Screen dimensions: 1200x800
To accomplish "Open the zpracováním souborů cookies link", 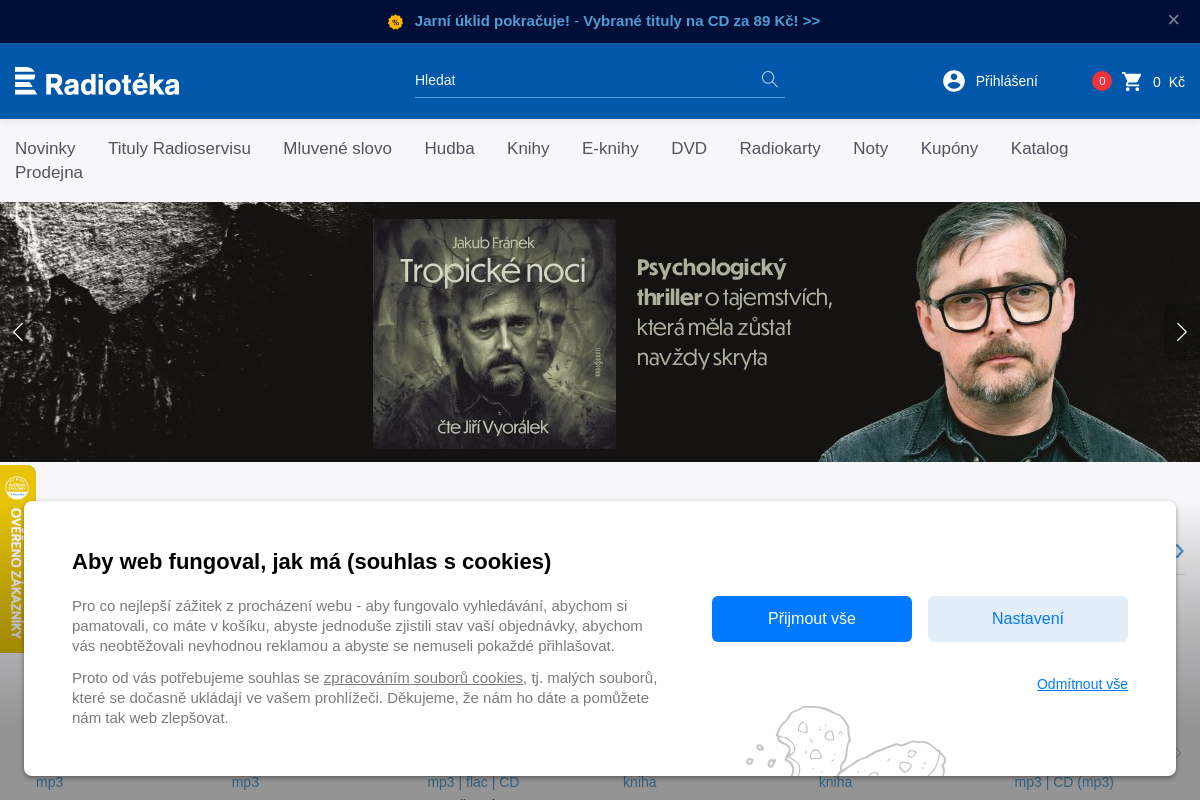I will click(x=423, y=677).
